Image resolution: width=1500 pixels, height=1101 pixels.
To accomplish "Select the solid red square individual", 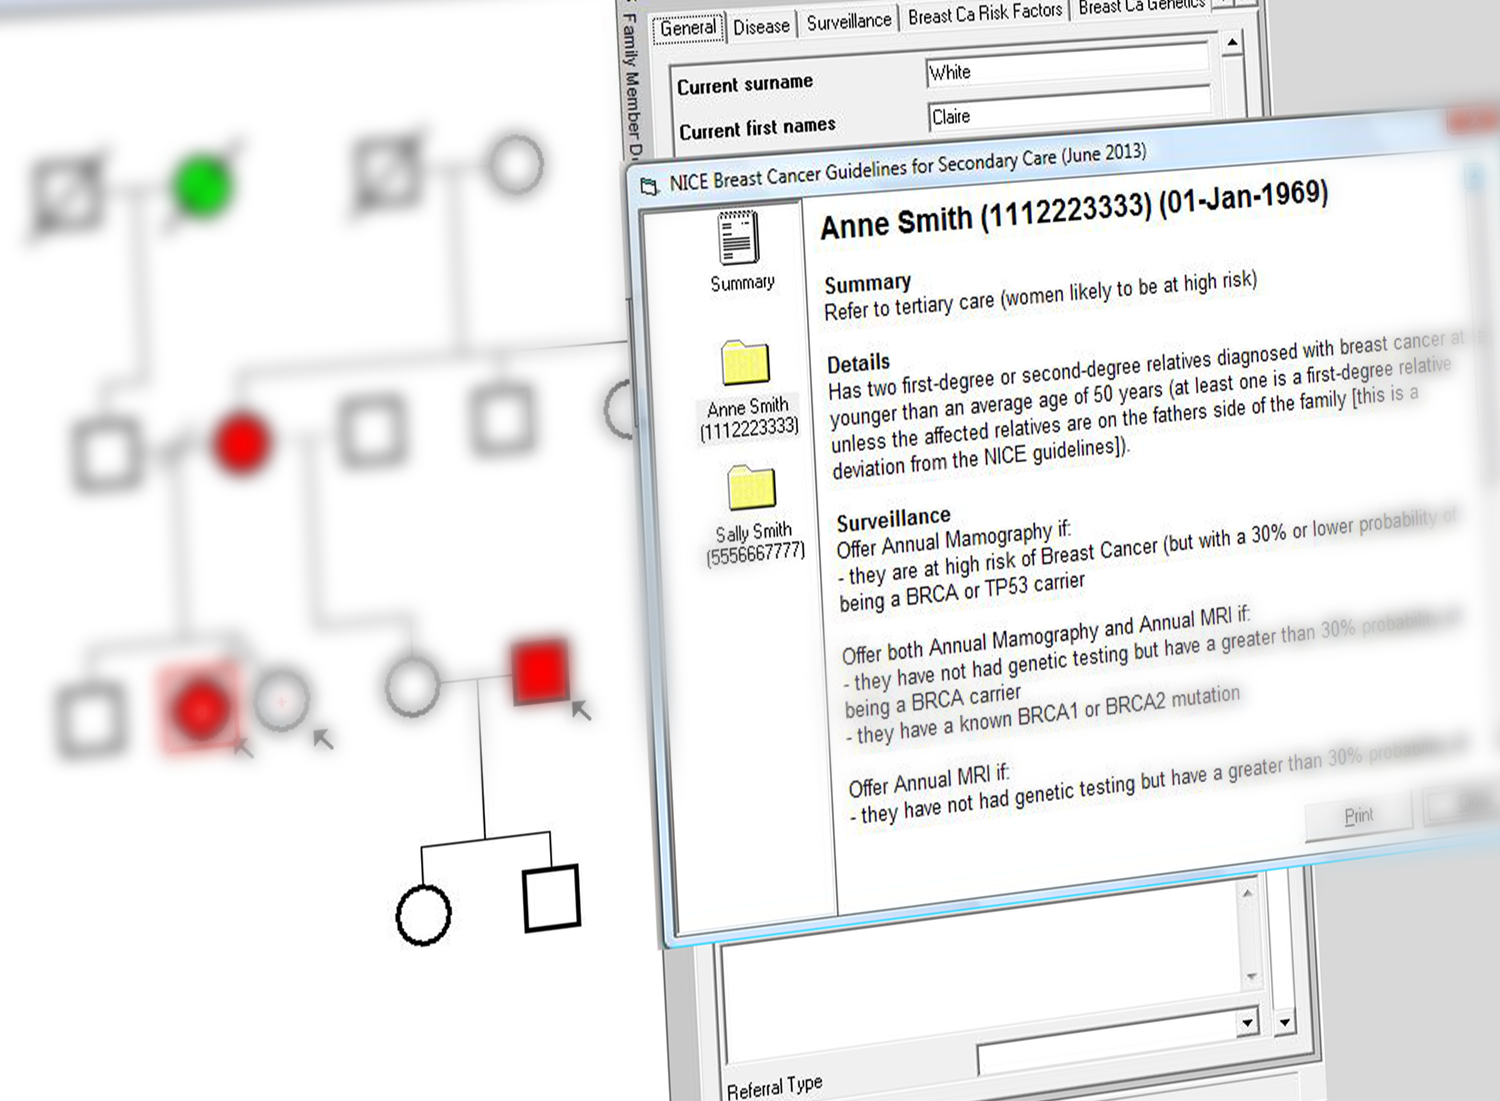I will (x=540, y=670).
